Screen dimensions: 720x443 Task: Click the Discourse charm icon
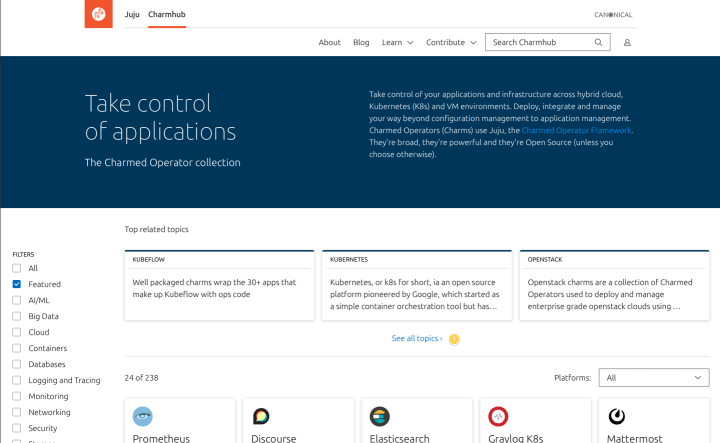point(261,416)
